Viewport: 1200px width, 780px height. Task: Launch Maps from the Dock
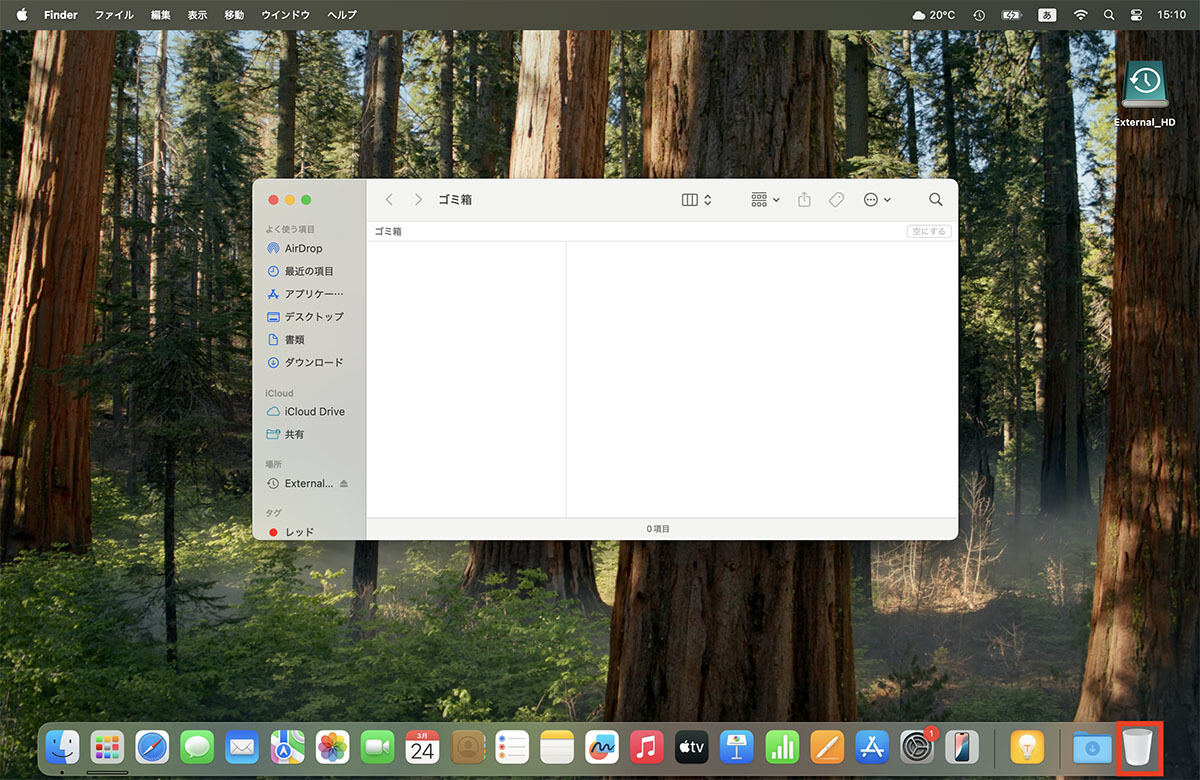(288, 746)
